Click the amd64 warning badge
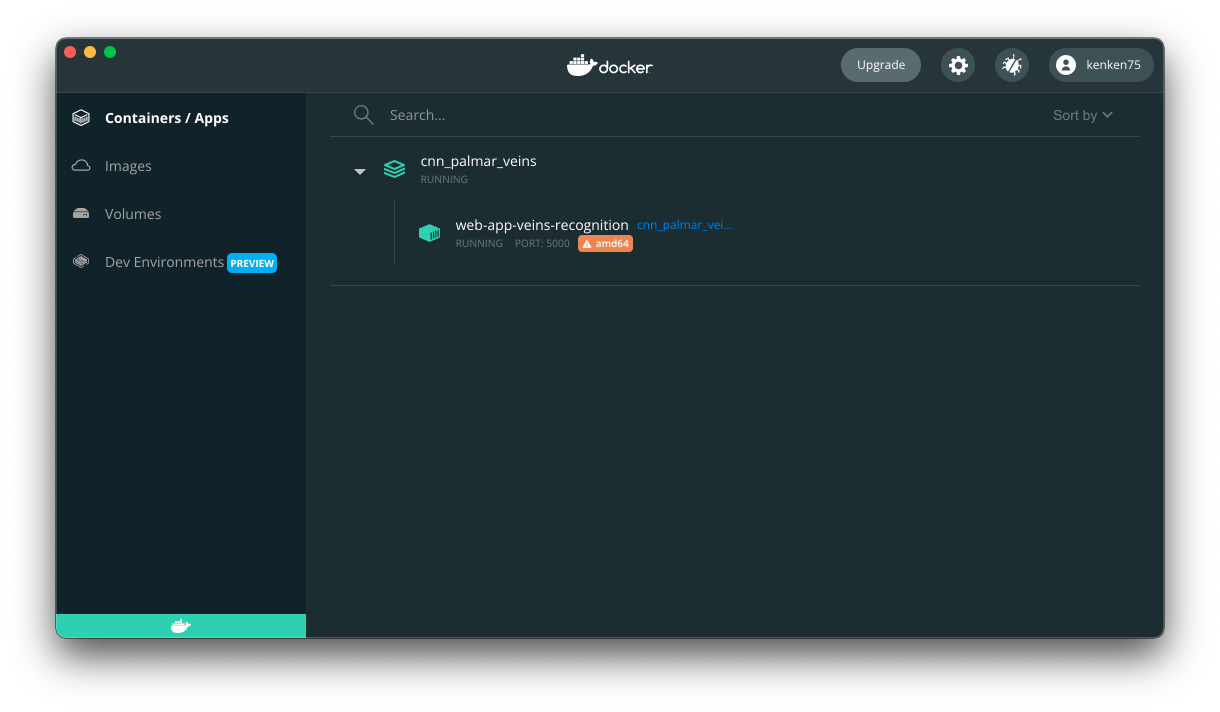1220x712 pixels. pos(605,243)
